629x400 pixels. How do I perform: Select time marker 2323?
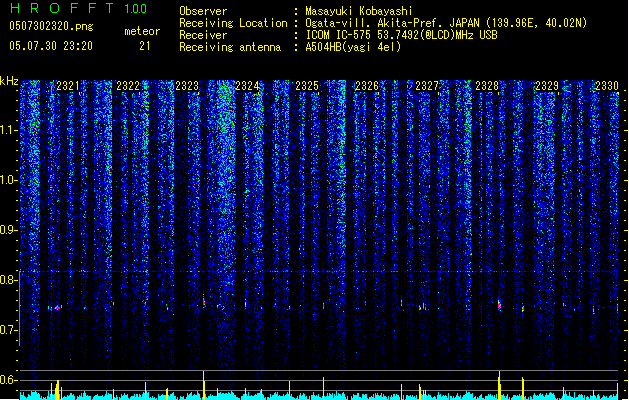click(187, 86)
